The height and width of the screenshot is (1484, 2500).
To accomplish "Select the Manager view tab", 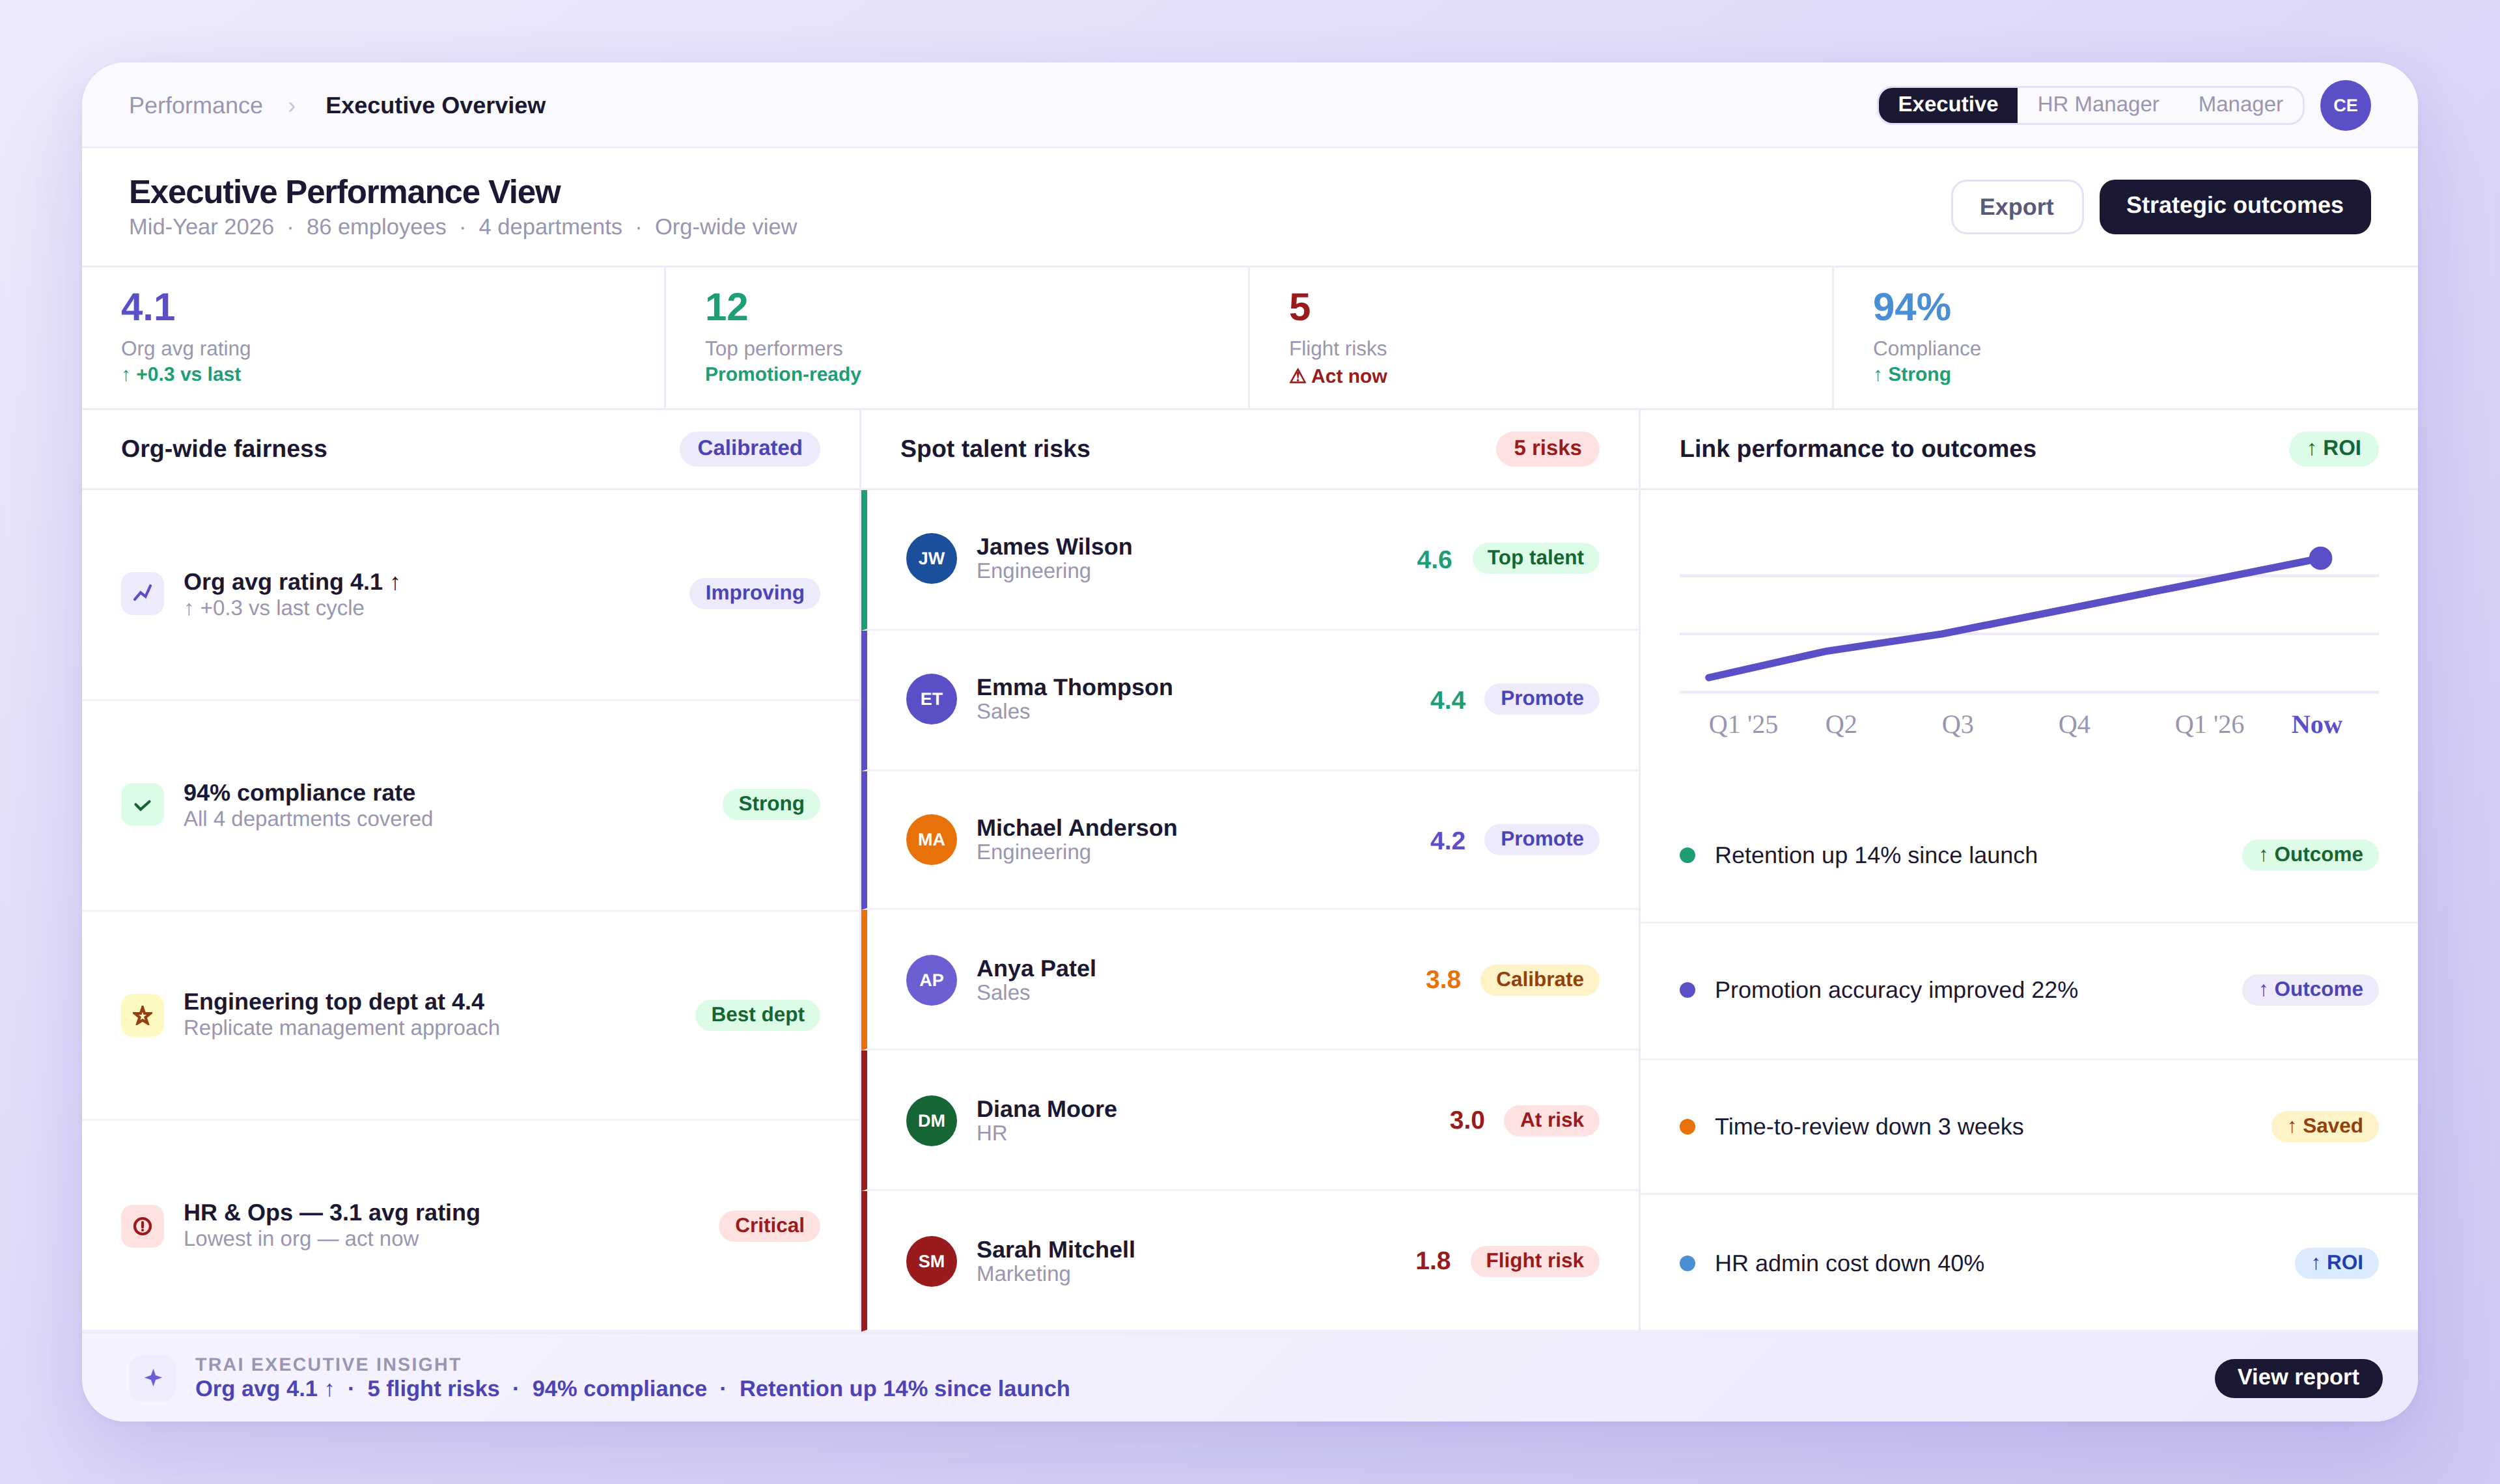I will point(2239,104).
